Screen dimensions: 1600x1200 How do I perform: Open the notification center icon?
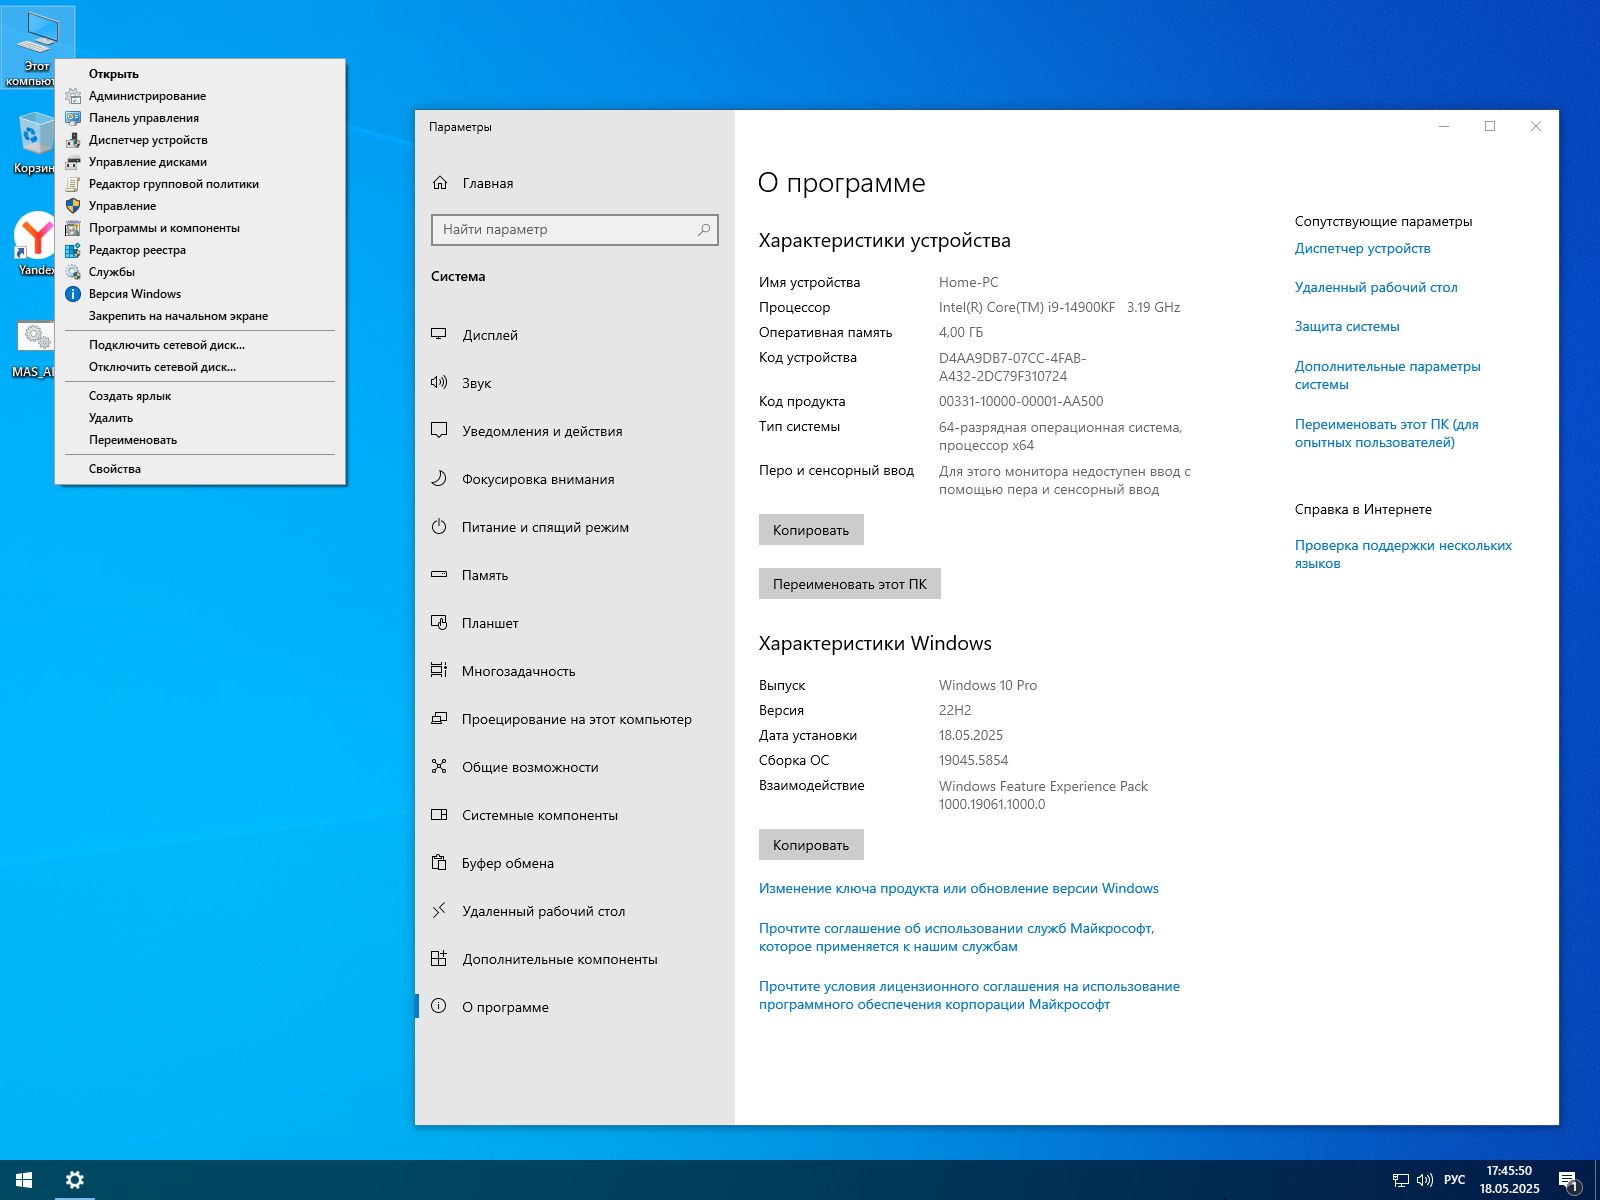tap(1569, 1181)
